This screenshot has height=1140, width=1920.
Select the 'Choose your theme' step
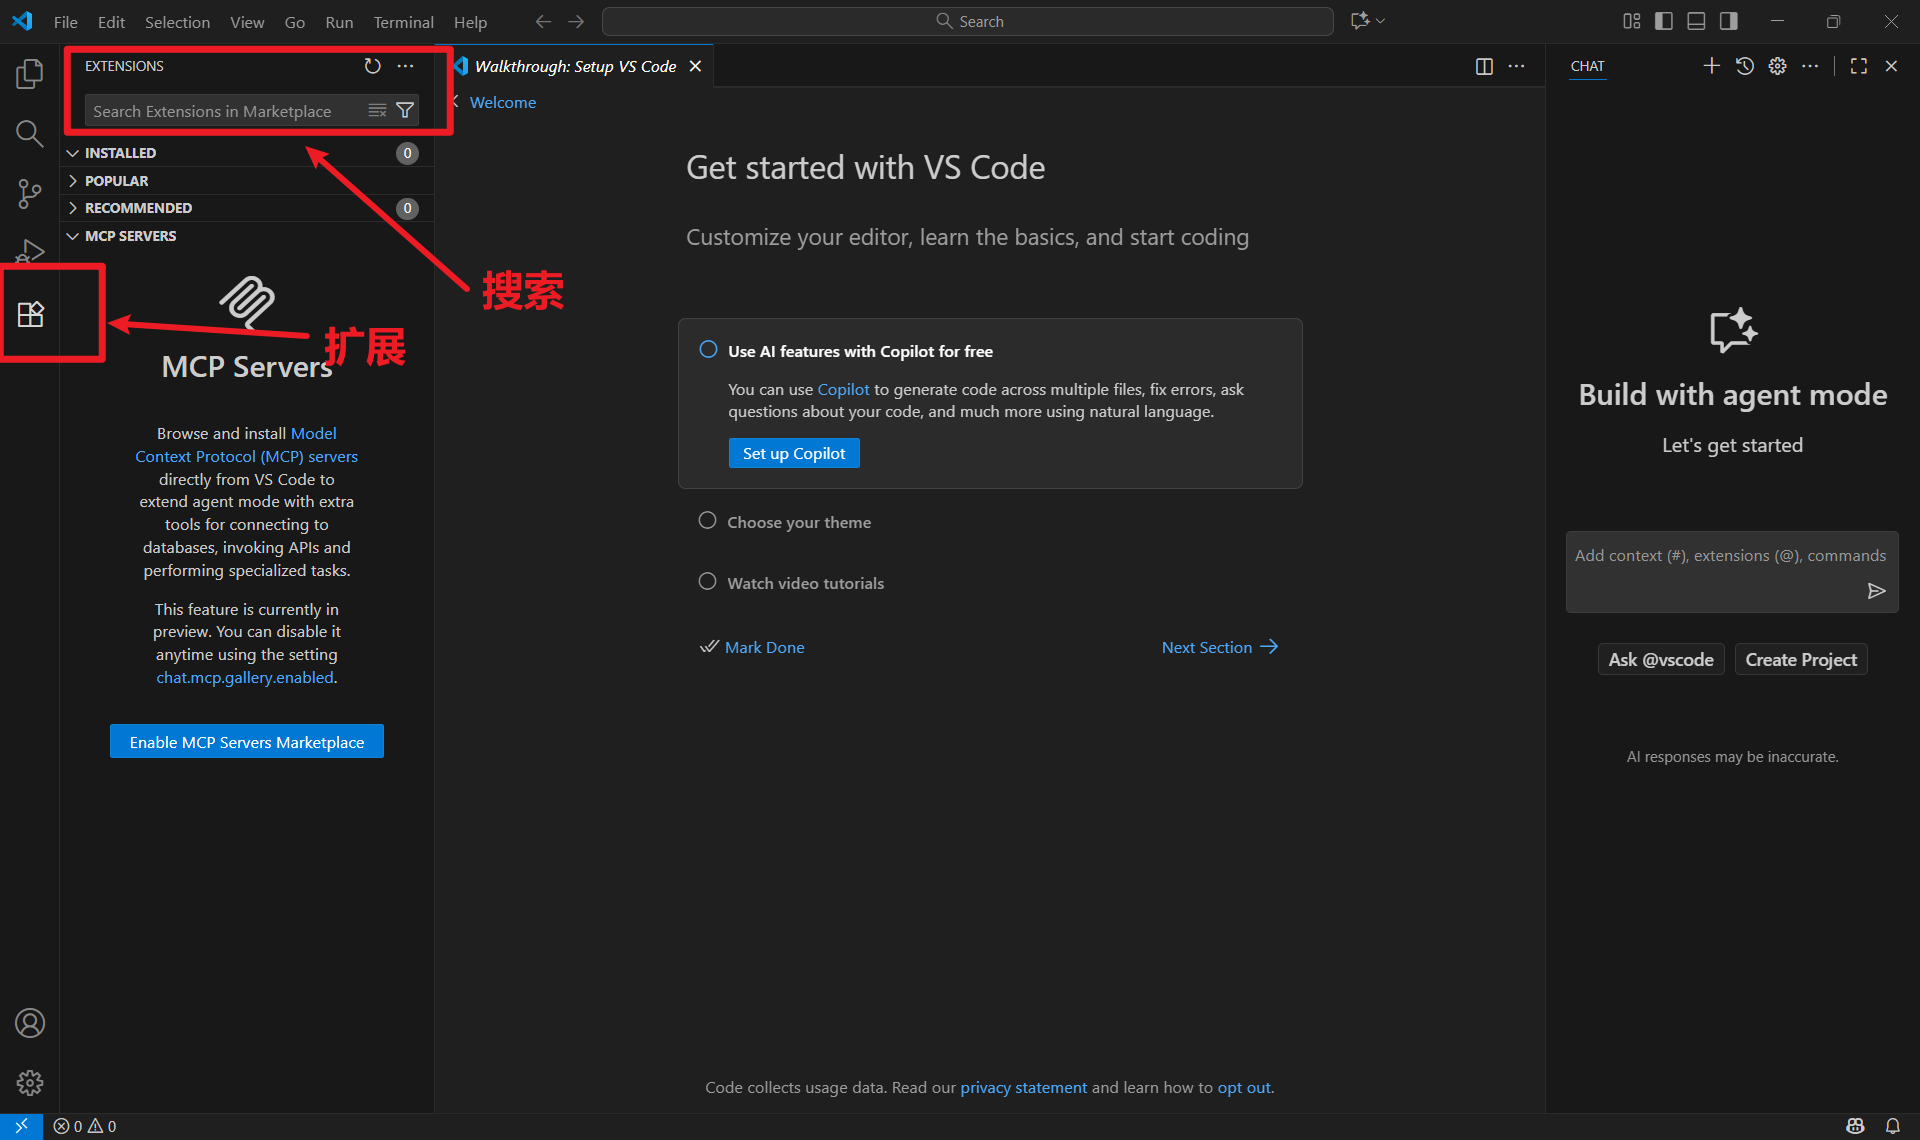pos(798,522)
